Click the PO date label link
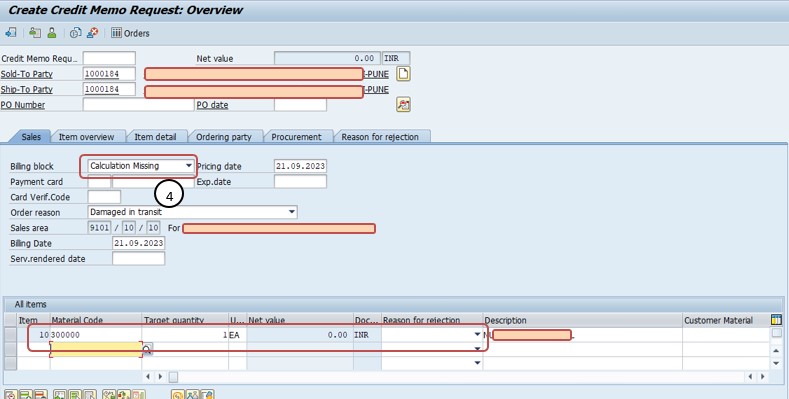Image resolution: width=789 pixels, height=399 pixels. coord(212,105)
